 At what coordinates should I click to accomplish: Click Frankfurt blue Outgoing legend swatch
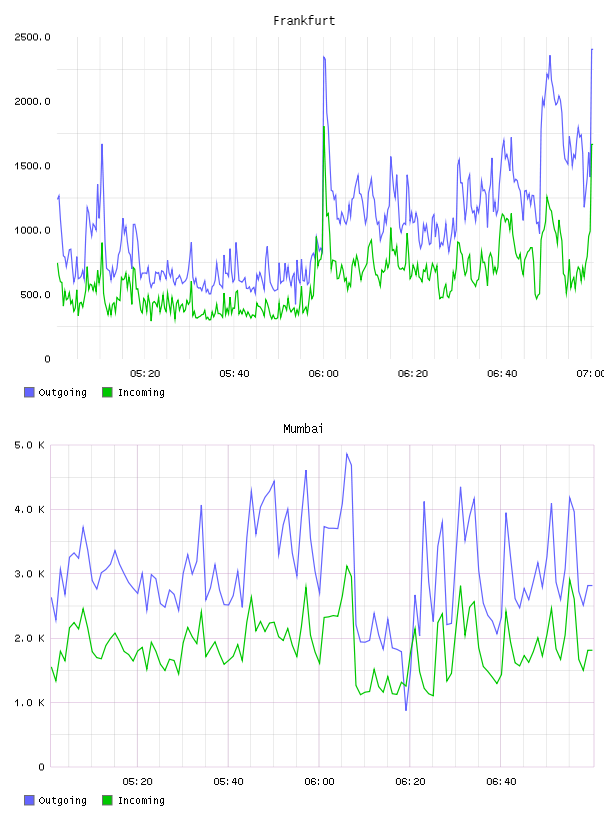(x=29, y=392)
